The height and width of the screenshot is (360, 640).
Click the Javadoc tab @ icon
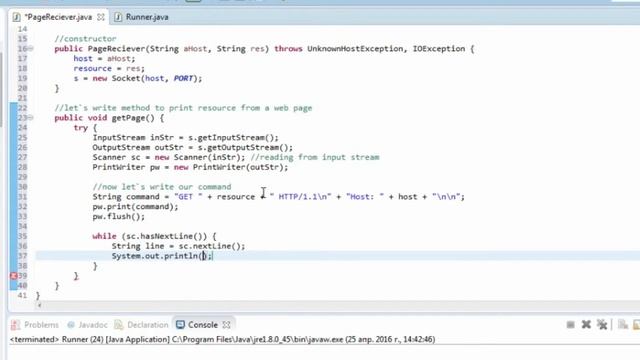[x=71, y=325]
